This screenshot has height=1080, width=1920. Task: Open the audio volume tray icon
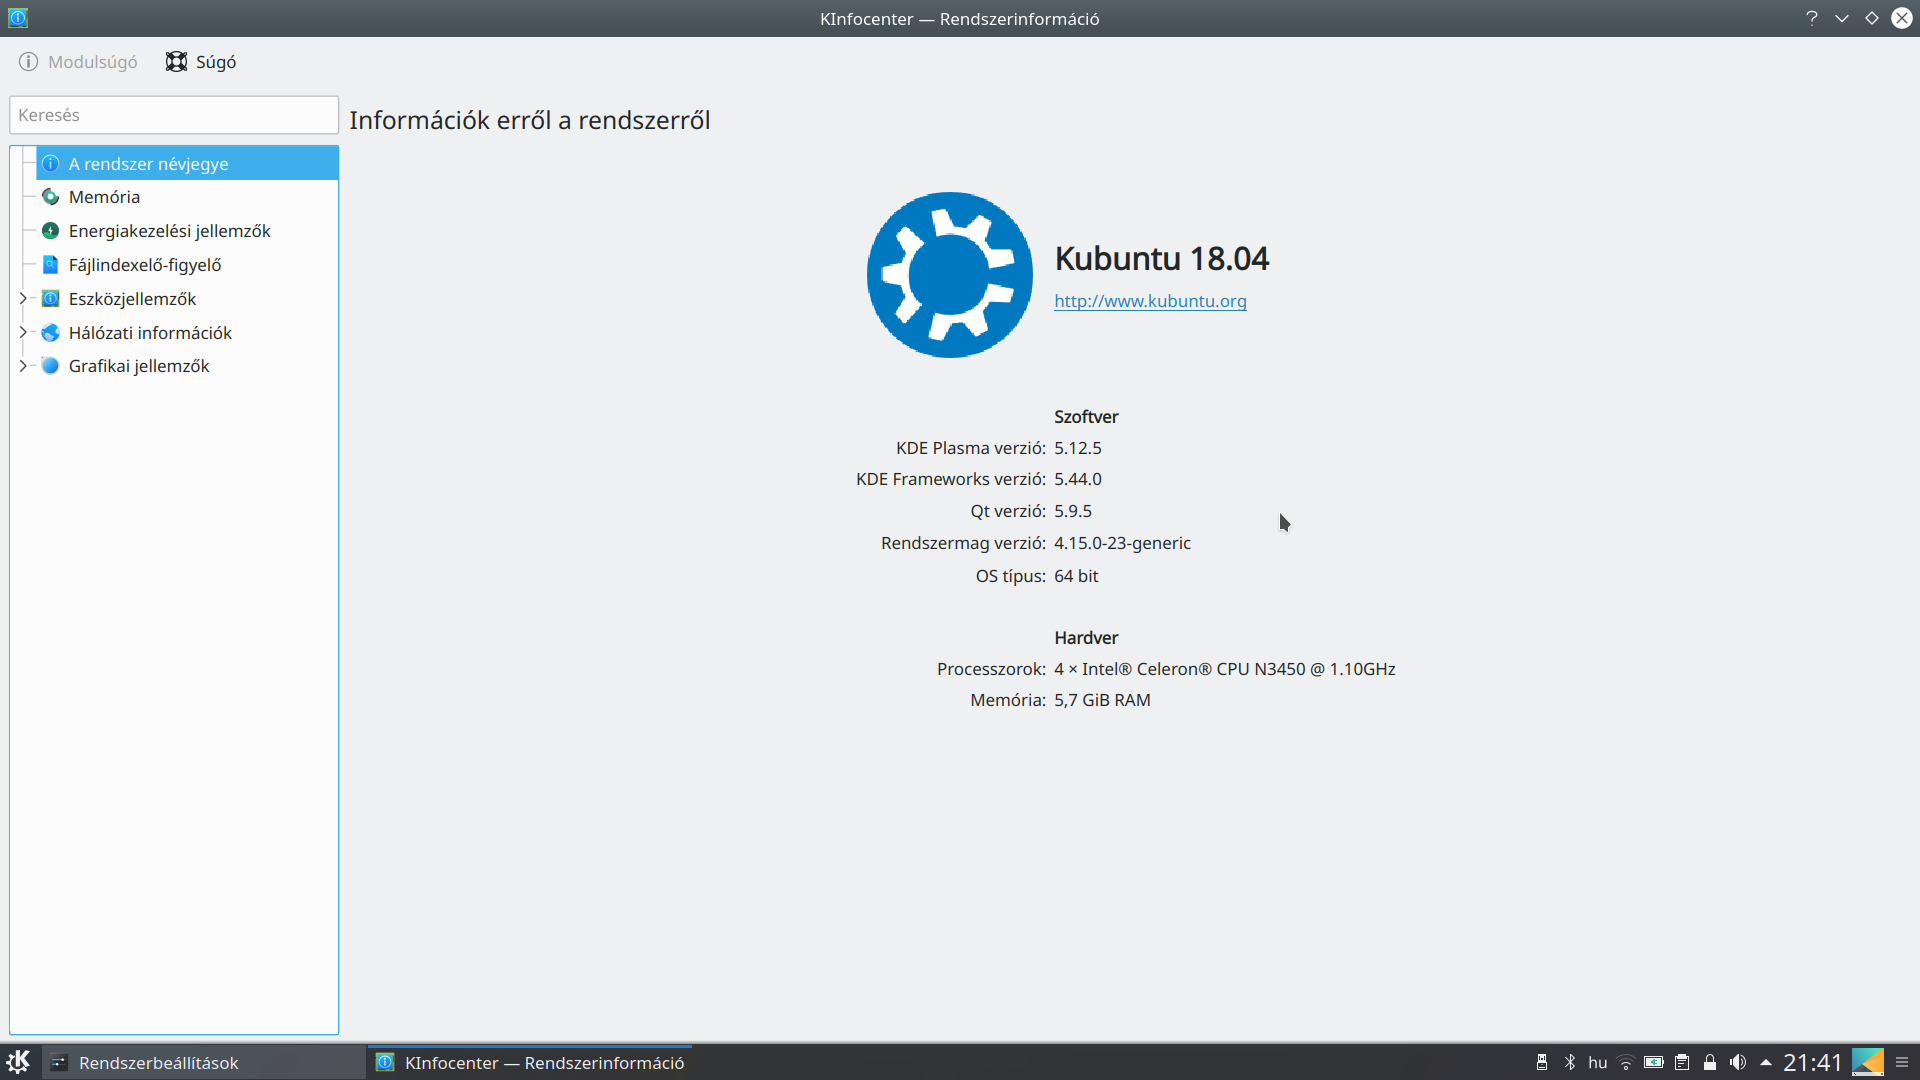1738,1062
